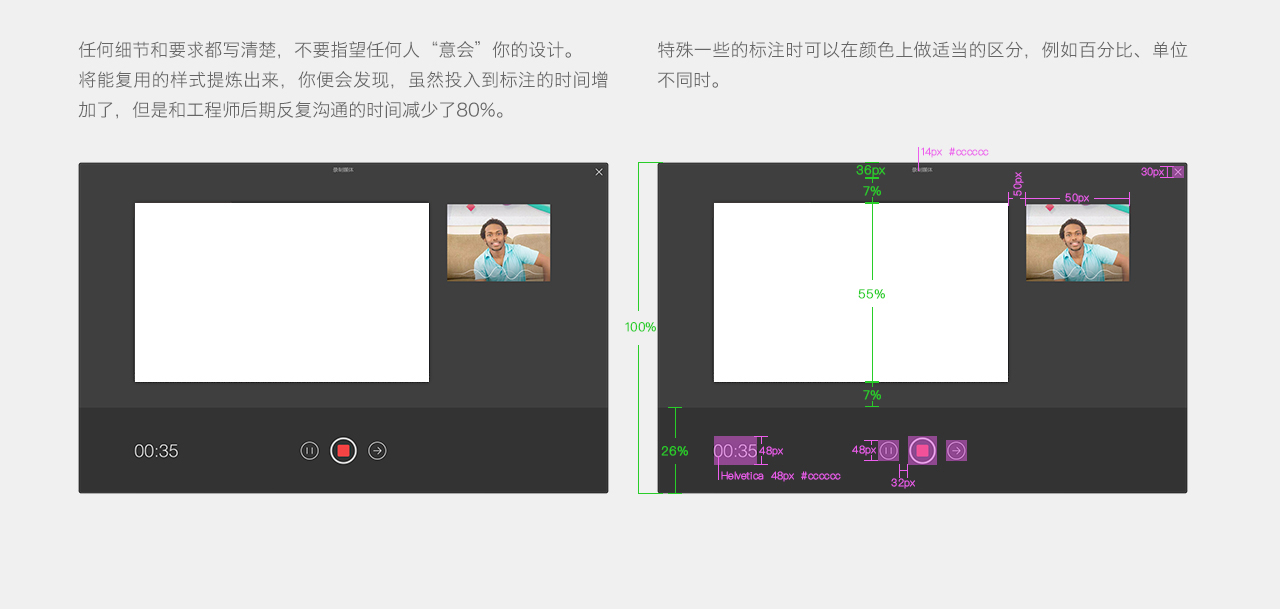1280x609 pixels.
Task: Click the 00:35 timer in the unannotated mockup
Action: 156,451
